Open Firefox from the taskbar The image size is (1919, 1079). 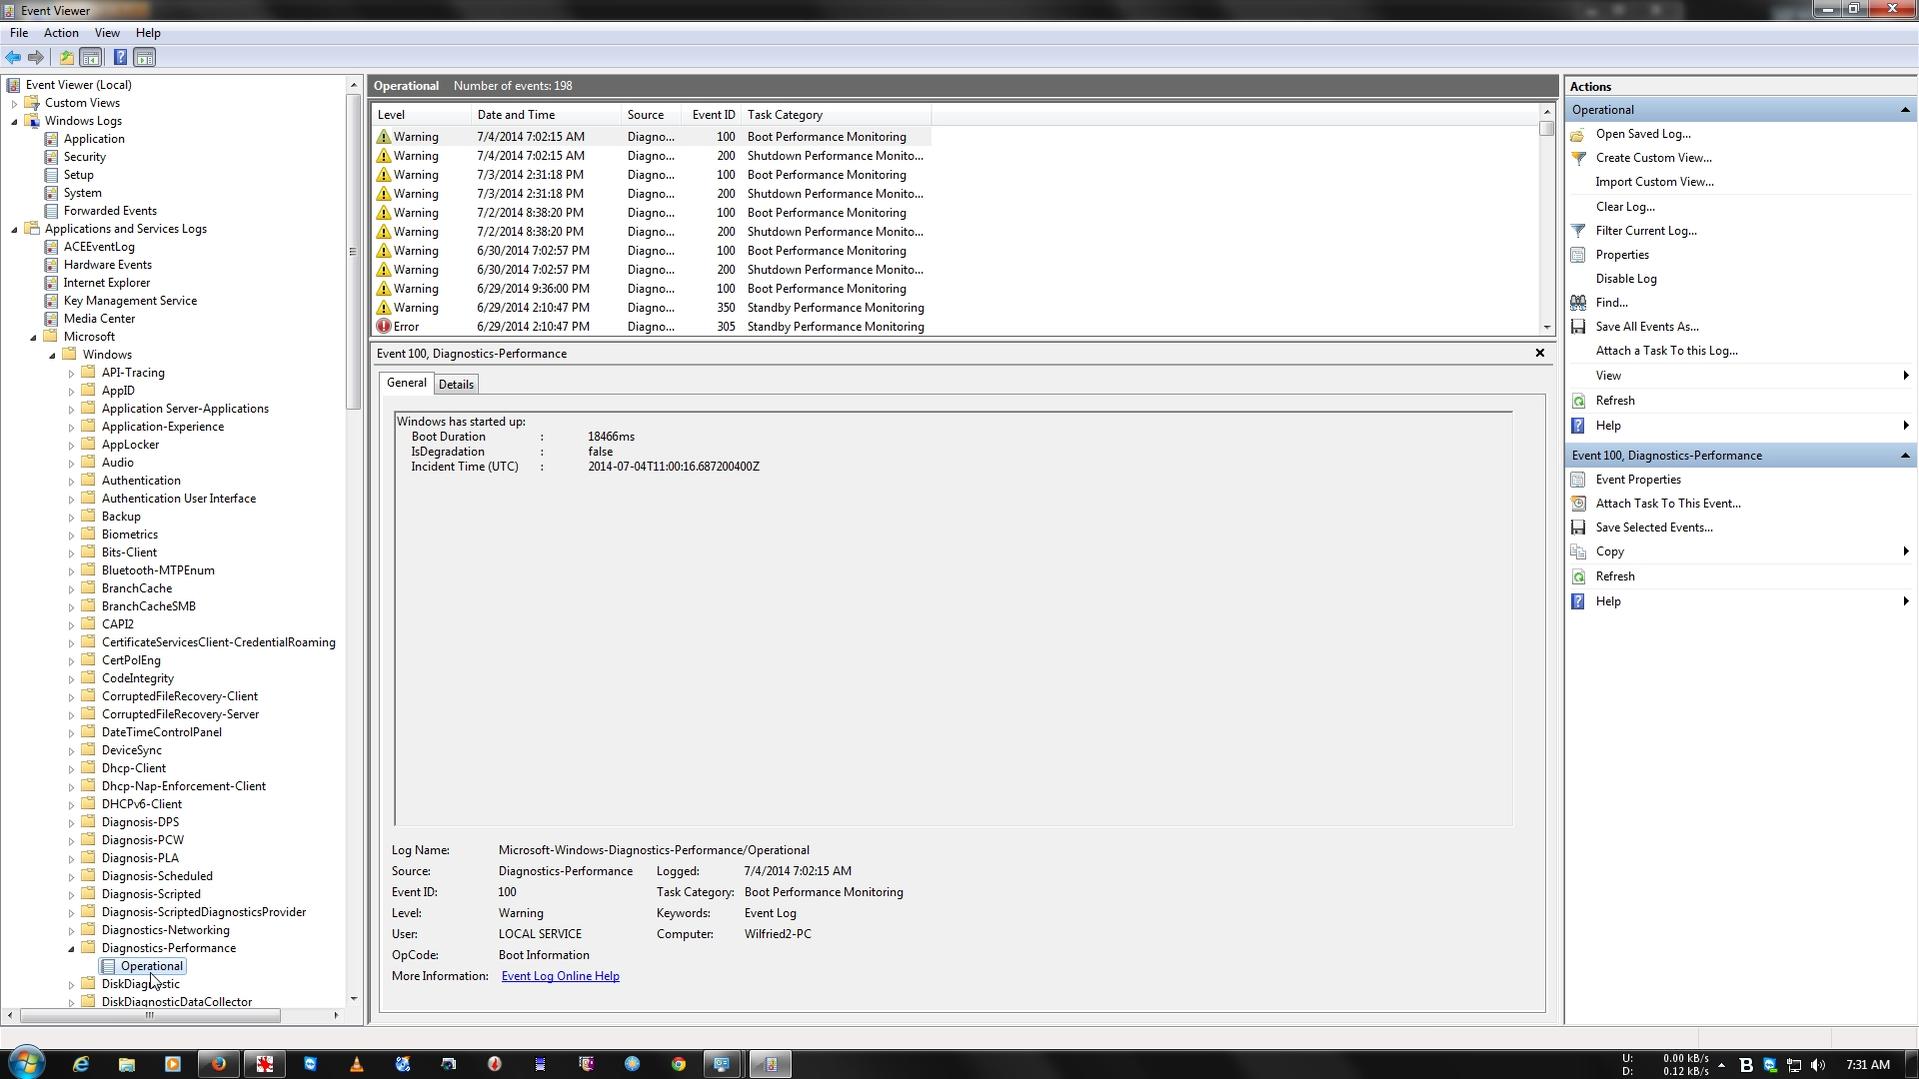click(218, 1064)
